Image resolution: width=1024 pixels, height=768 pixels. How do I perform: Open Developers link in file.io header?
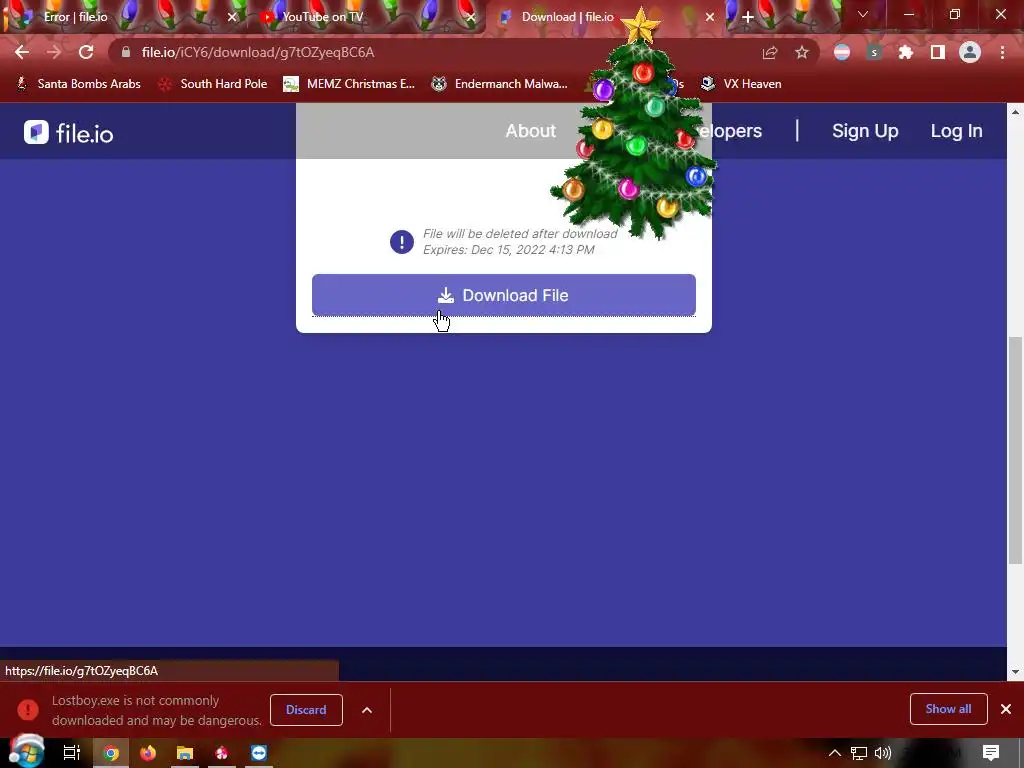click(x=731, y=131)
